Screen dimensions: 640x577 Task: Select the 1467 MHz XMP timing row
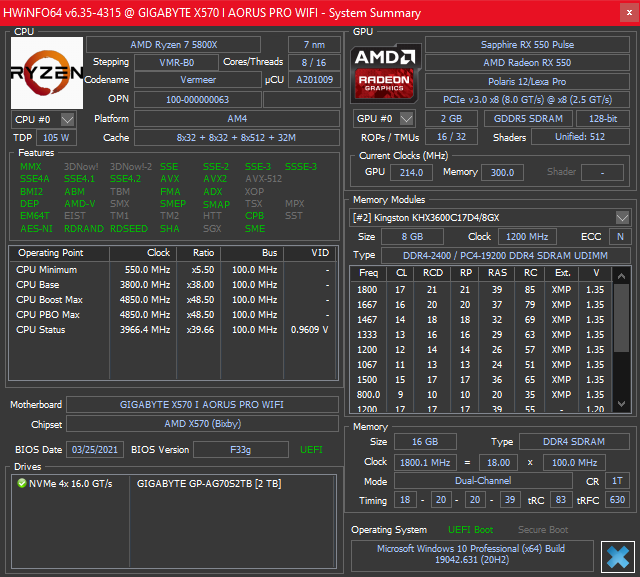point(481,320)
